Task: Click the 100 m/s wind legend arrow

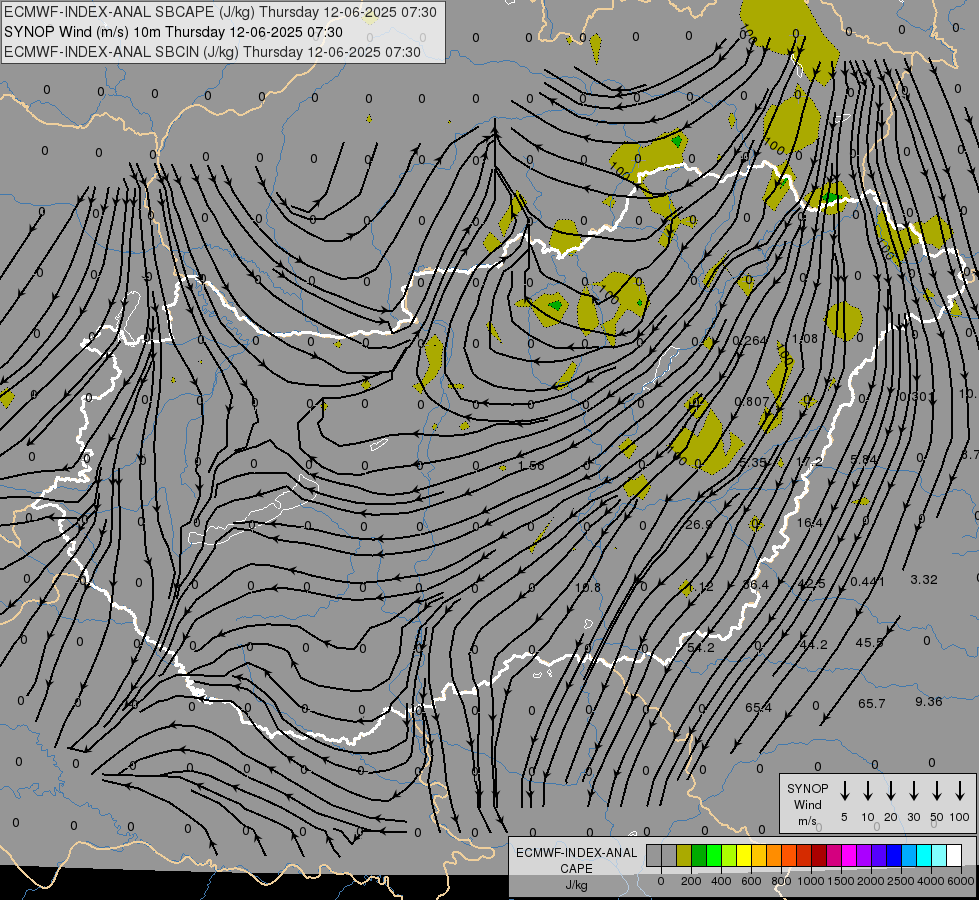Action: [960, 791]
